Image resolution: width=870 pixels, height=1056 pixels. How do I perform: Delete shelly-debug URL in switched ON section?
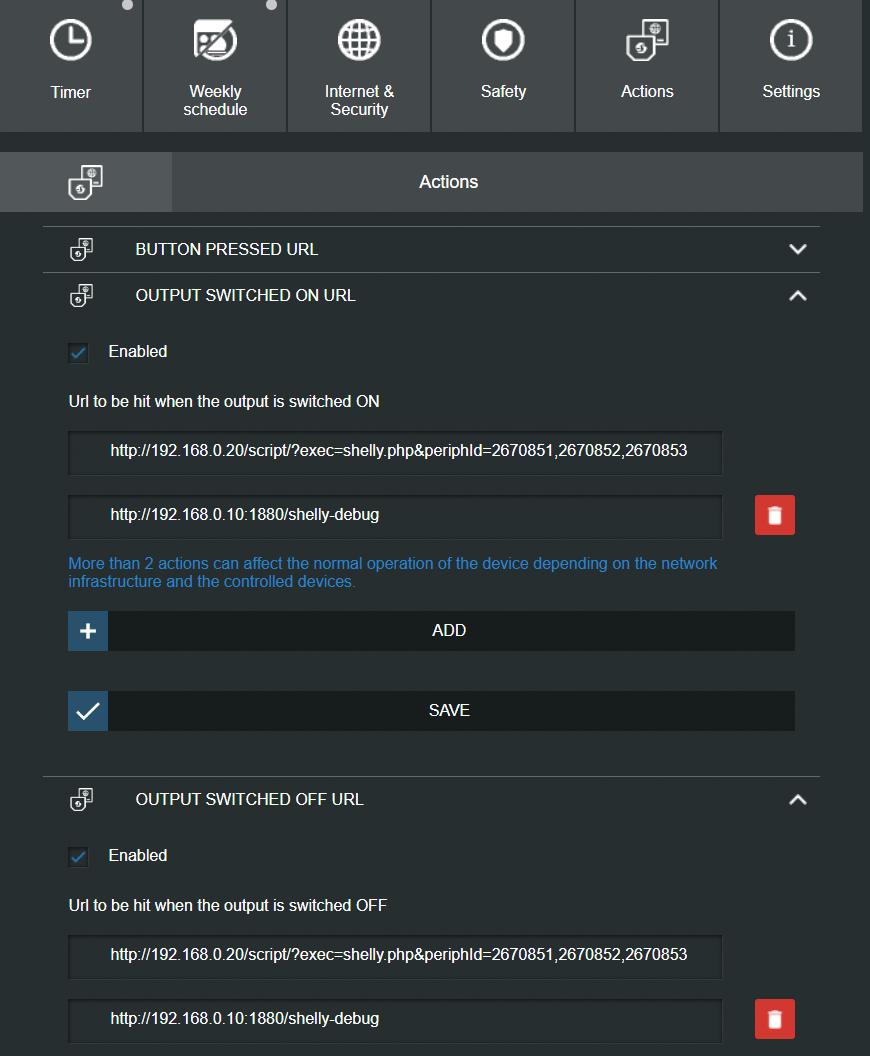pos(774,515)
